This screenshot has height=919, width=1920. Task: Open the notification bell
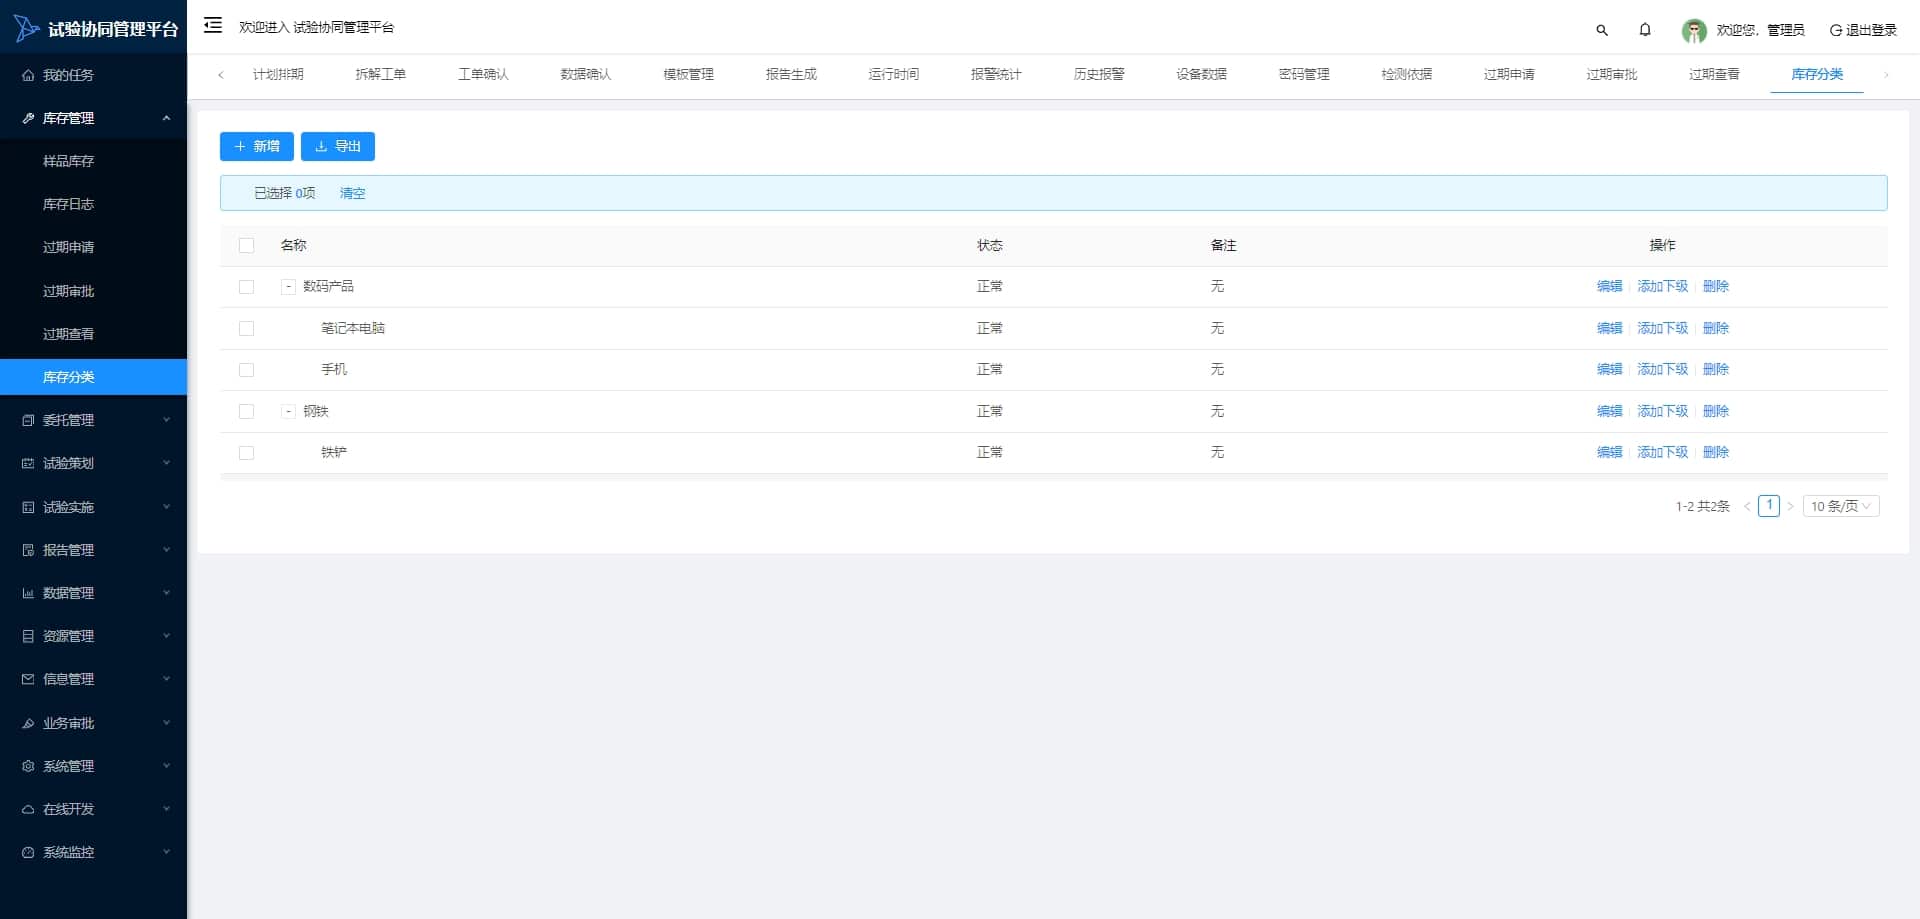(1645, 30)
